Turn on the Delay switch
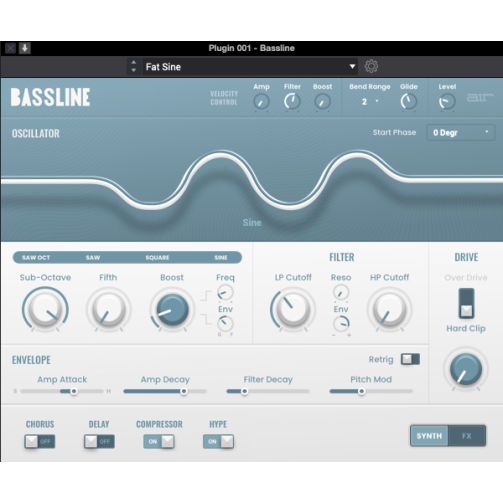This screenshot has width=503, height=503. (x=99, y=442)
